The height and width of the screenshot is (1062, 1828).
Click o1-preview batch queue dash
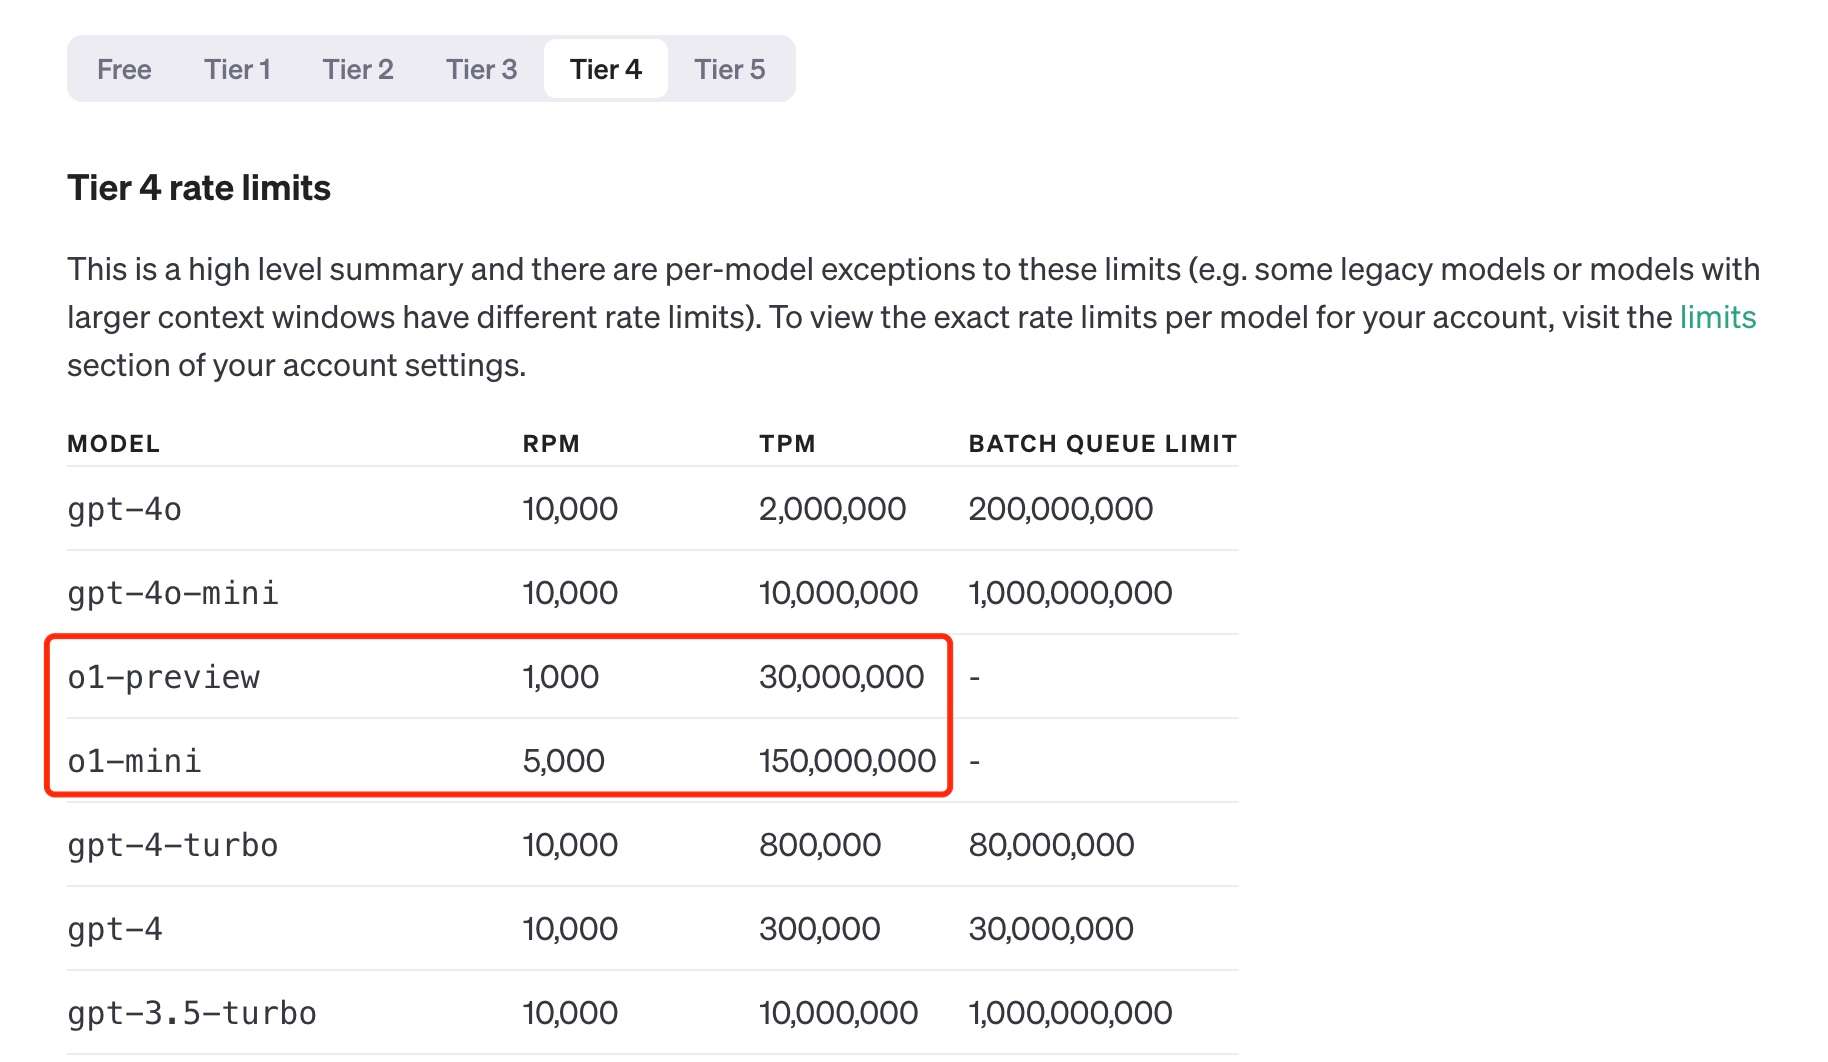(975, 678)
